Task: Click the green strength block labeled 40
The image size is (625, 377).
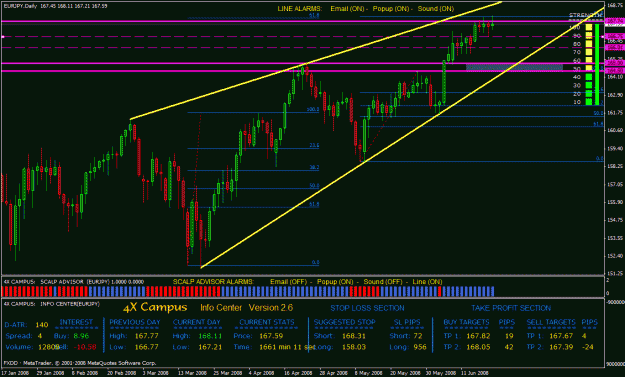Action: (588, 77)
